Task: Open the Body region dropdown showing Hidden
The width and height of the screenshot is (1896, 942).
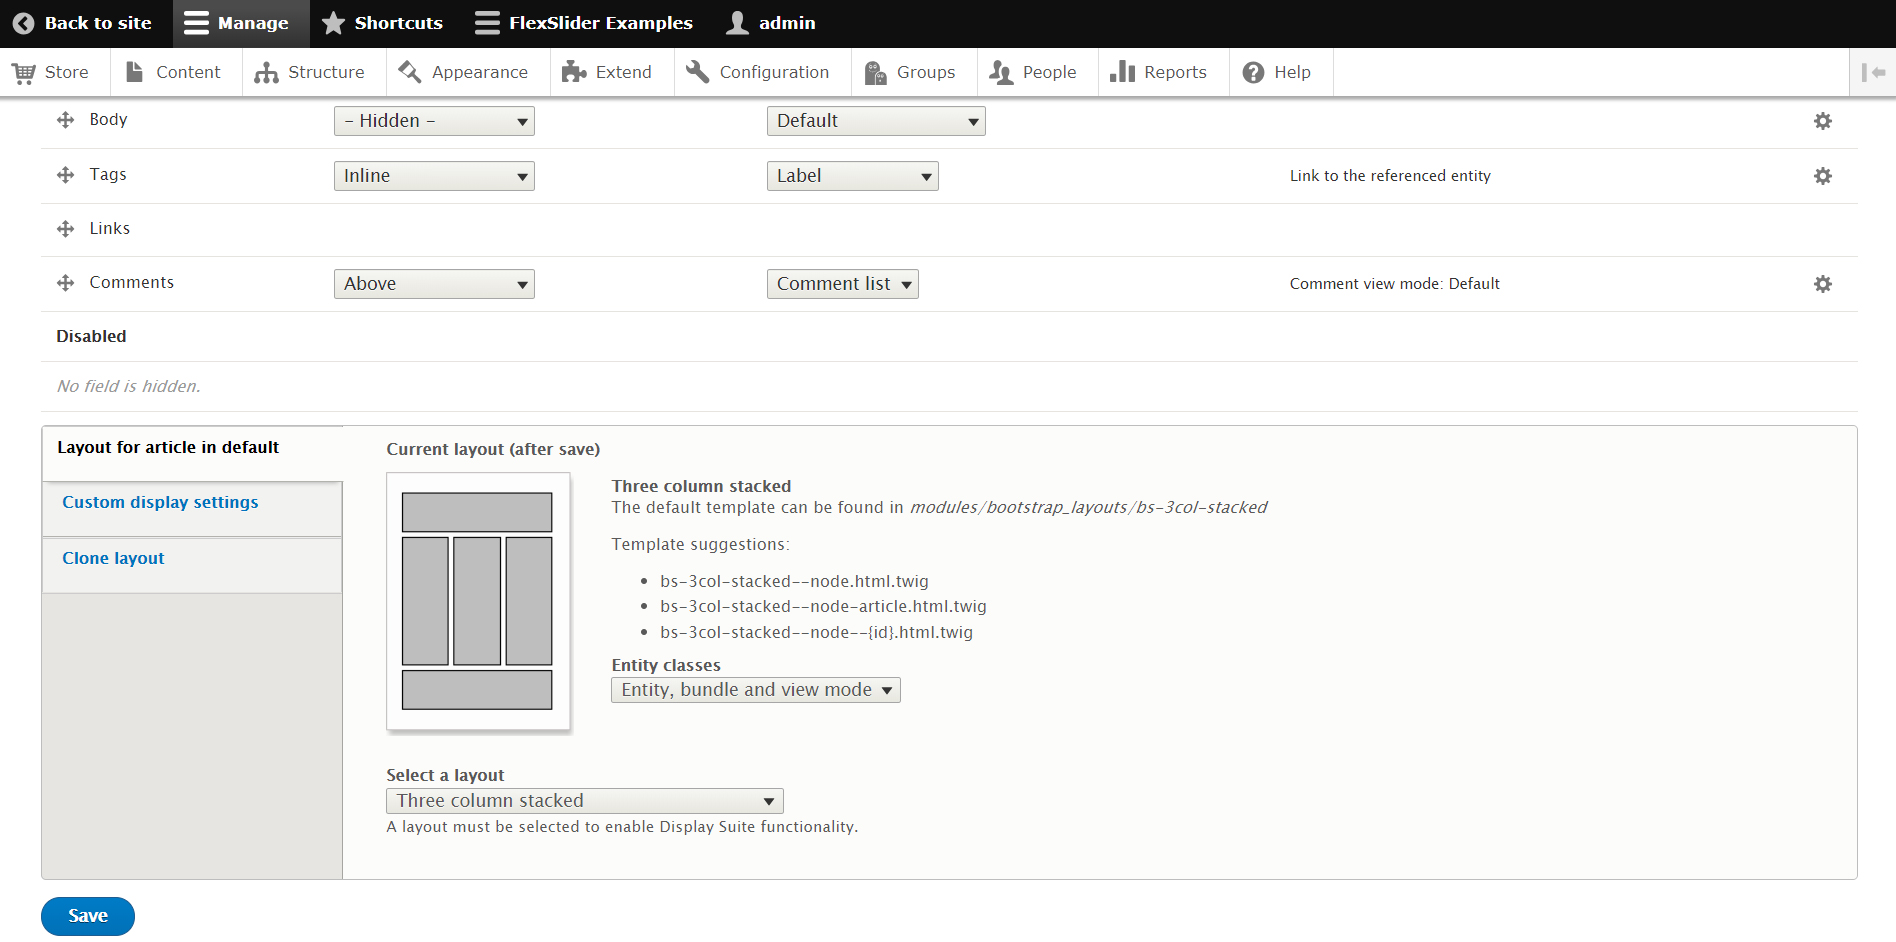Action: [433, 121]
